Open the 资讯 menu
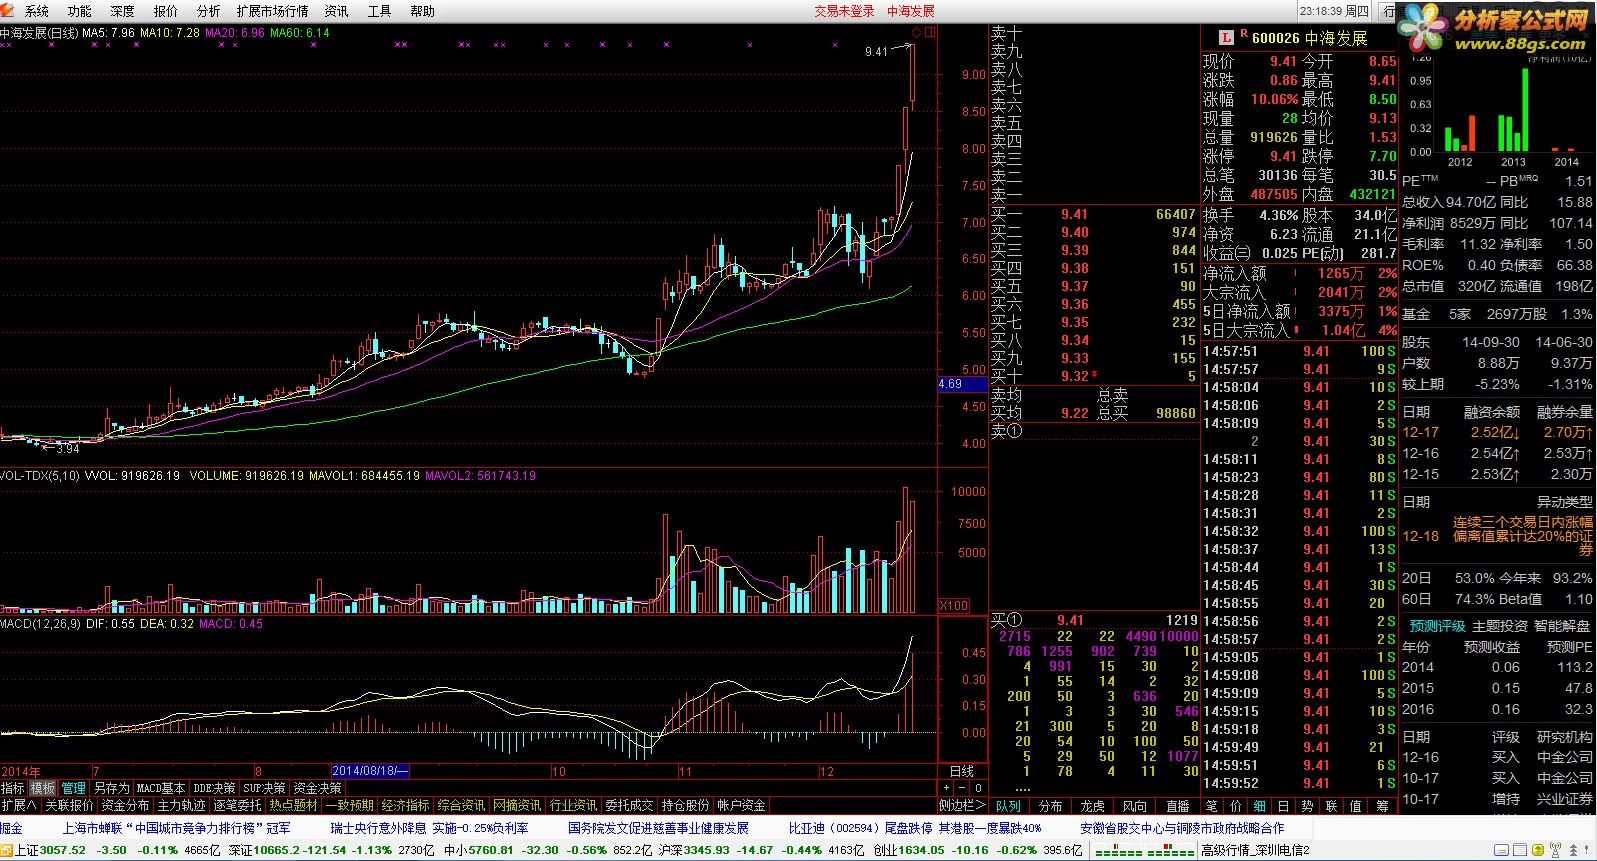1597x861 pixels. click(336, 11)
